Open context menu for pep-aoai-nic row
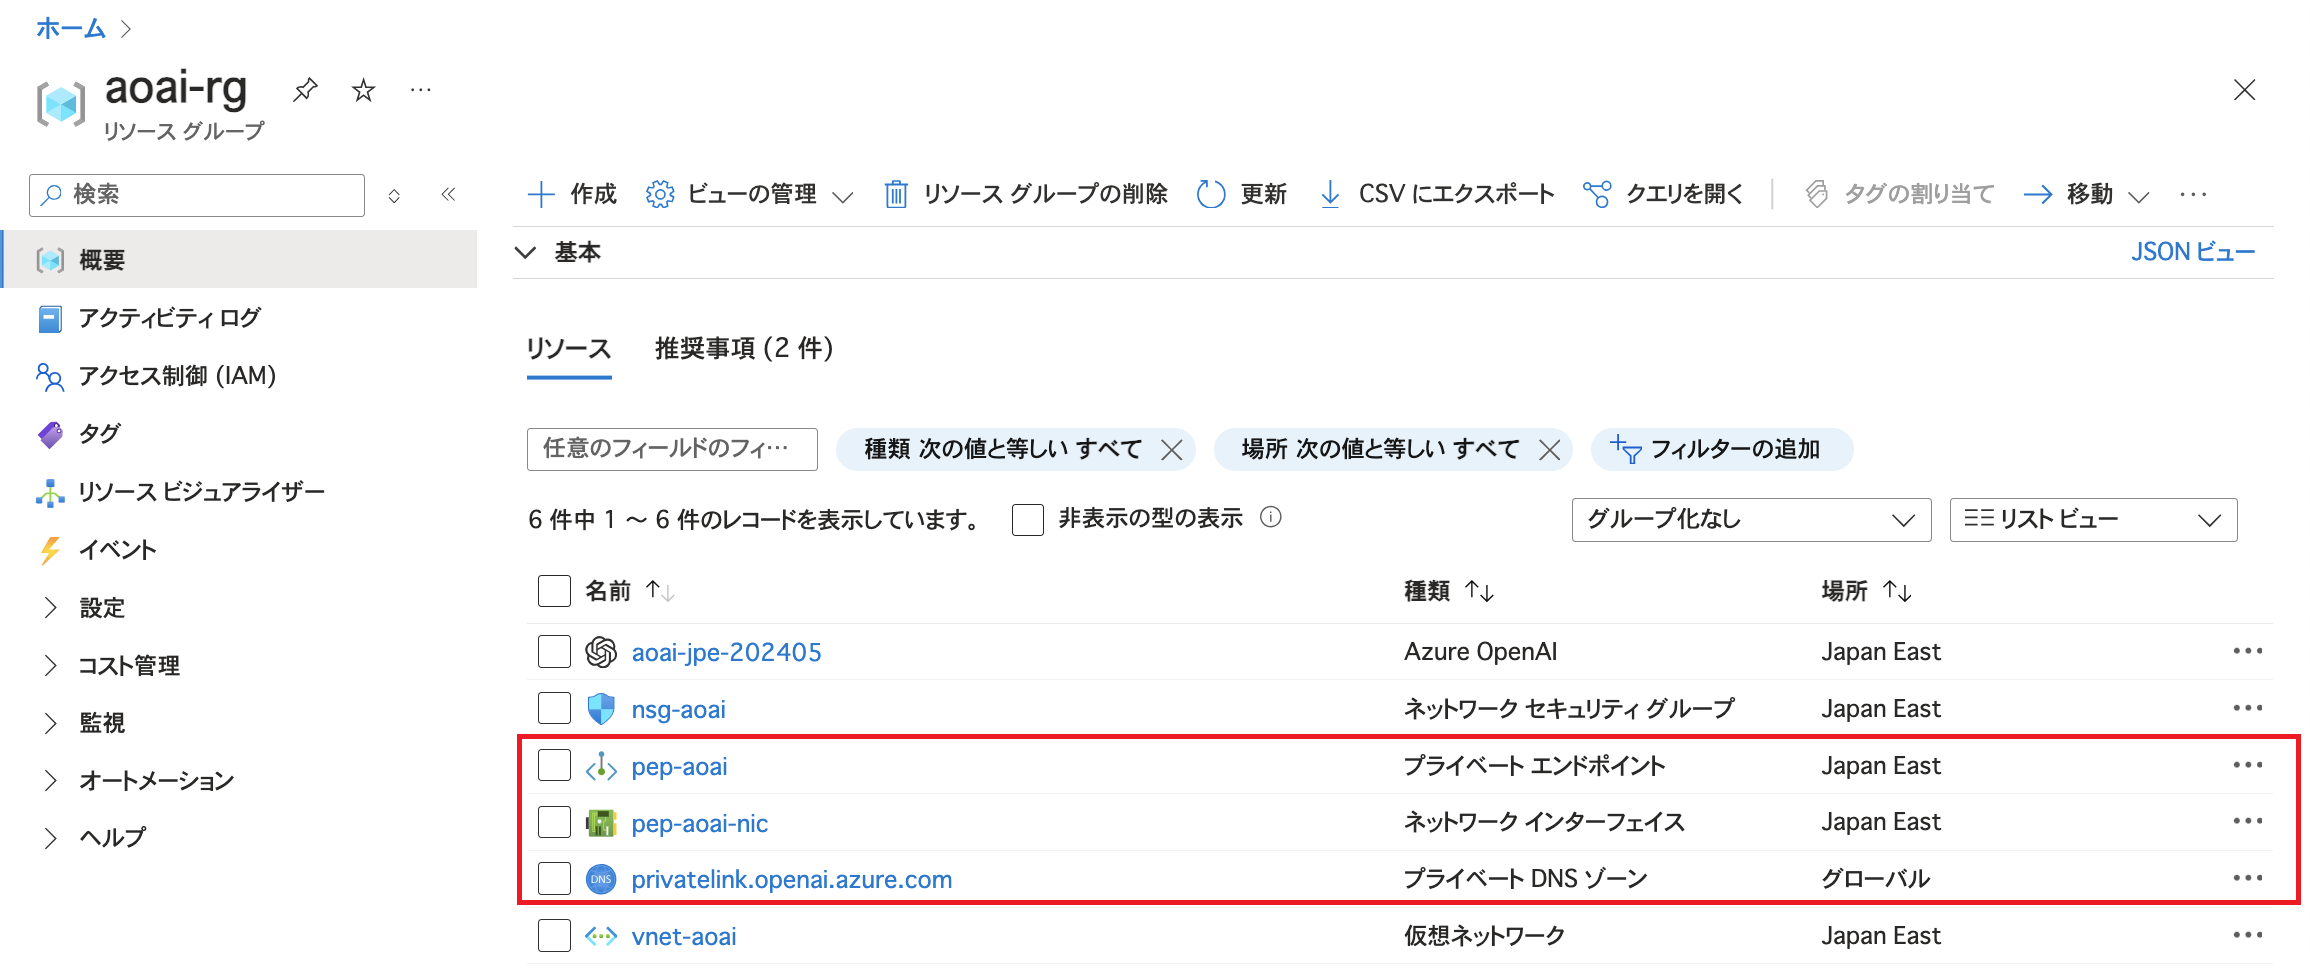2310x972 pixels. click(x=2247, y=822)
